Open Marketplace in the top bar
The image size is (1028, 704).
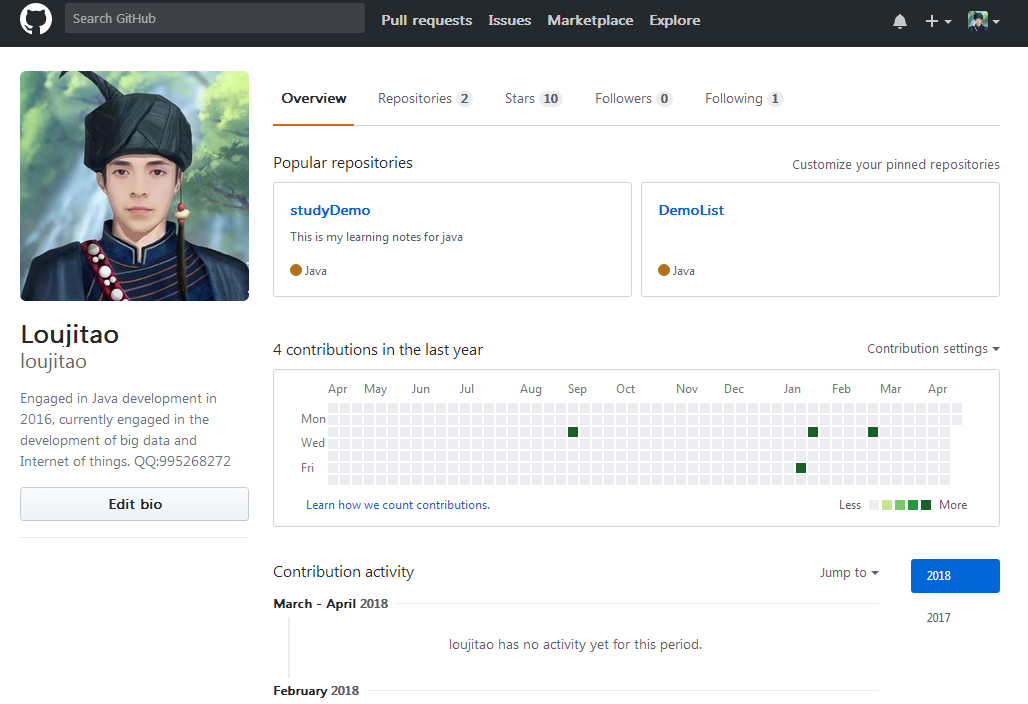tap(590, 20)
